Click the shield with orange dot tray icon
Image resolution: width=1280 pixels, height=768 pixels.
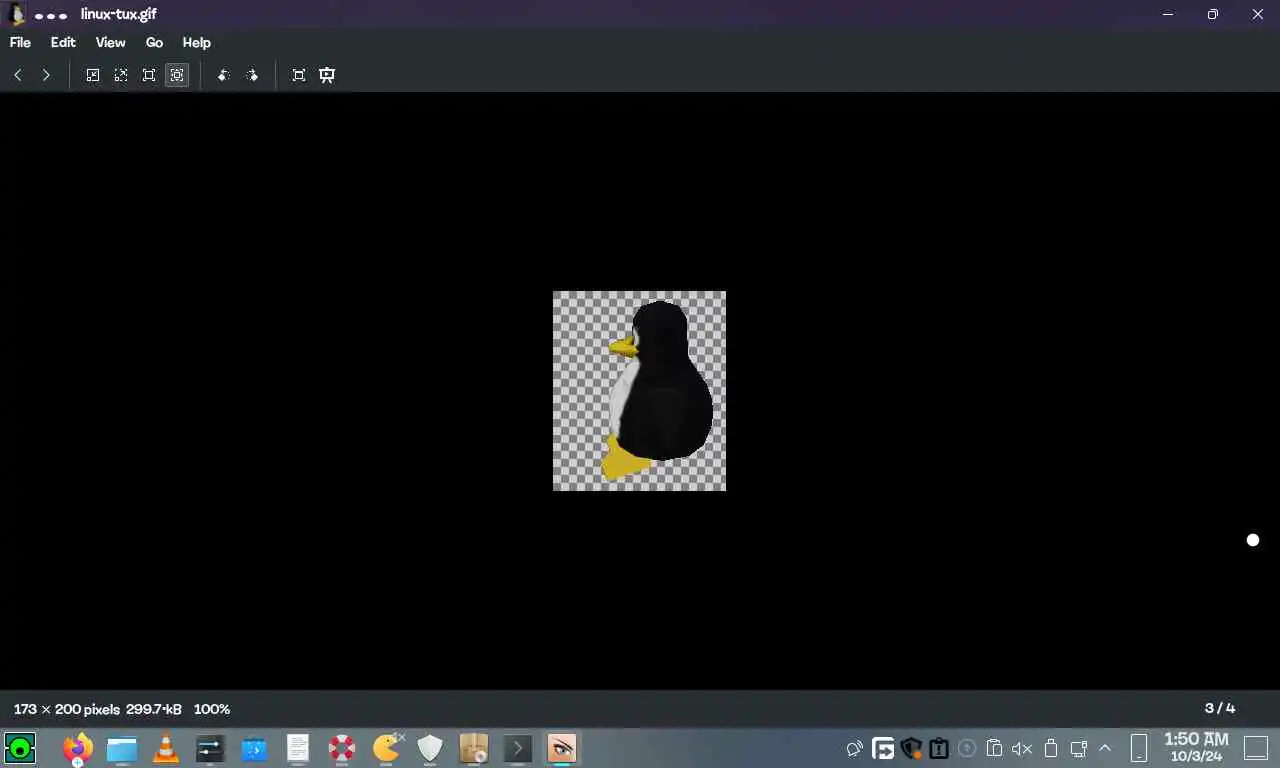(911, 748)
